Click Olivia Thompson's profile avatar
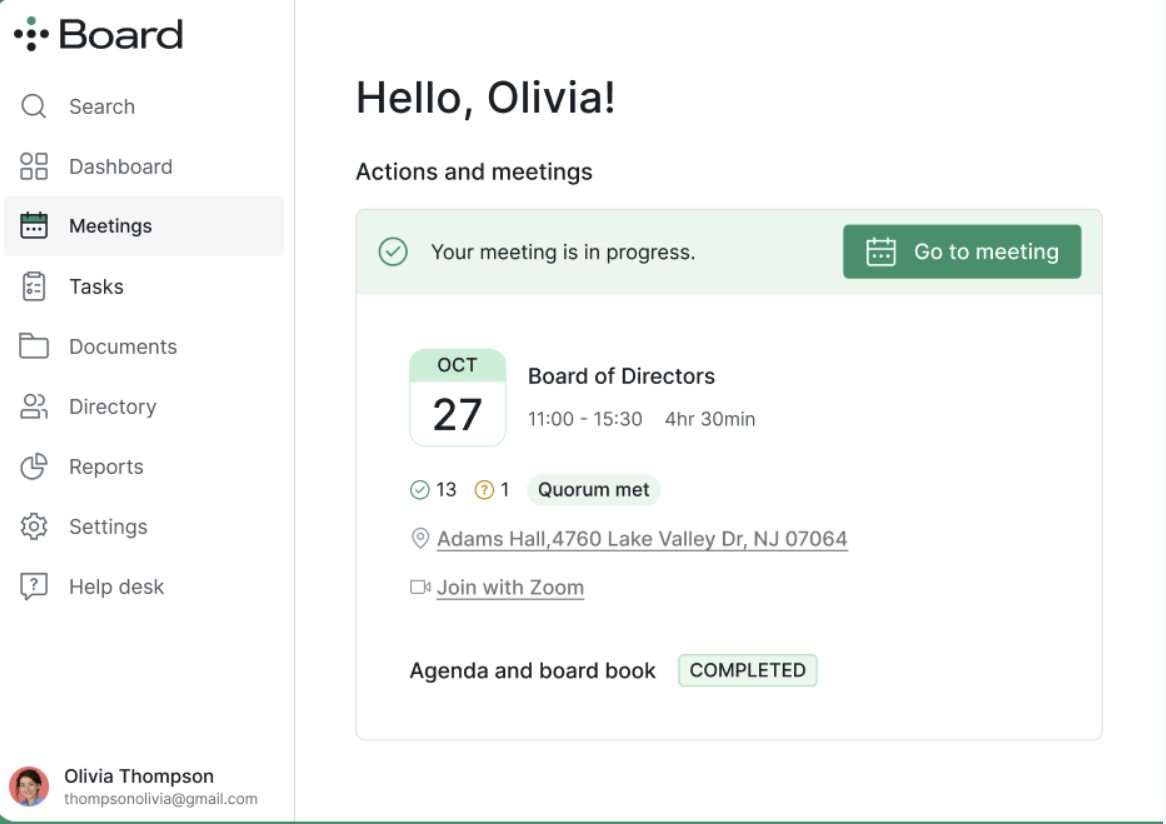This screenshot has width=1166, height=824. click(x=29, y=786)
